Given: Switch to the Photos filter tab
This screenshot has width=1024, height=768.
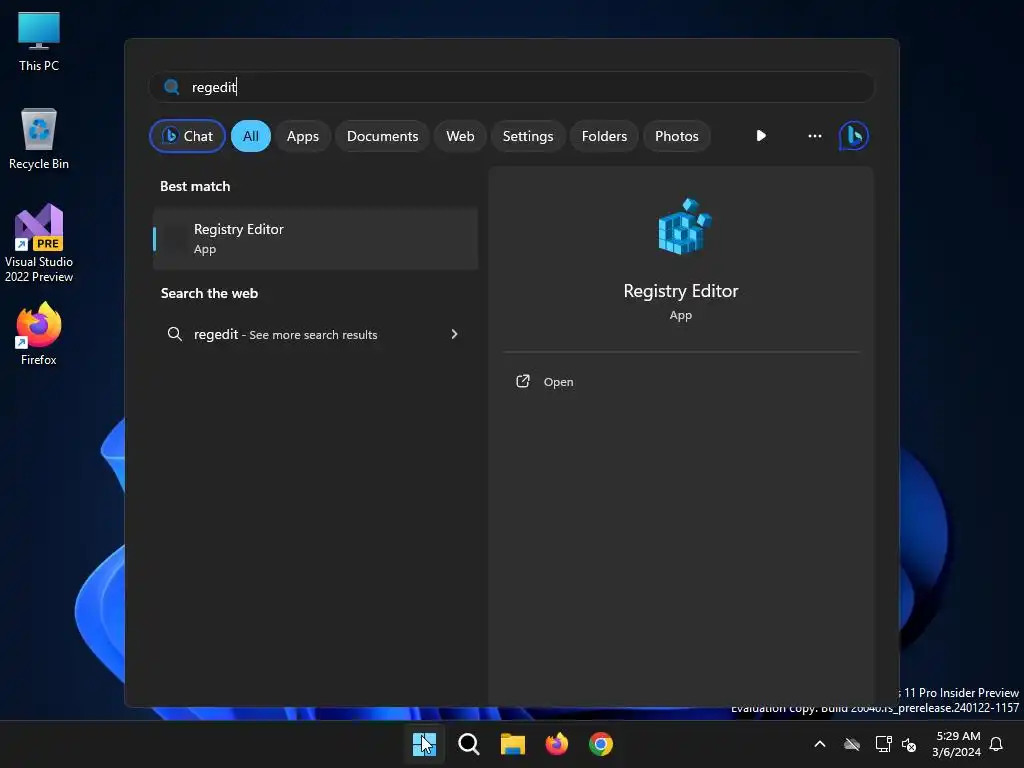Looking at the screenshot, I should (677, 136).
